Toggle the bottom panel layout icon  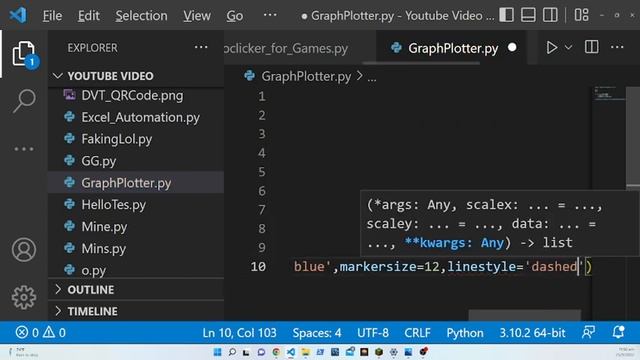(x=528, y=16)
